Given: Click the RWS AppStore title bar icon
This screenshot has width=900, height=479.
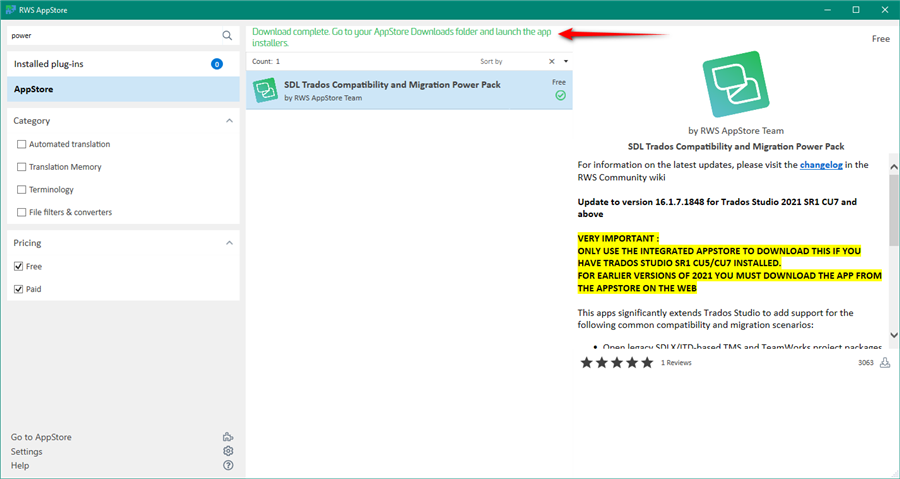Looking at the screenshot, I should (x=10, y=10).
